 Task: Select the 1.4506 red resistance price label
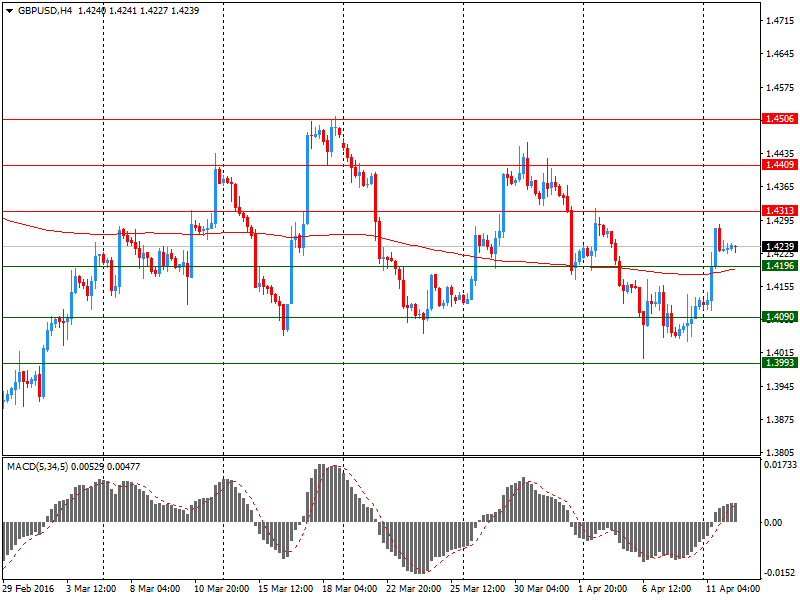point(779,119)
